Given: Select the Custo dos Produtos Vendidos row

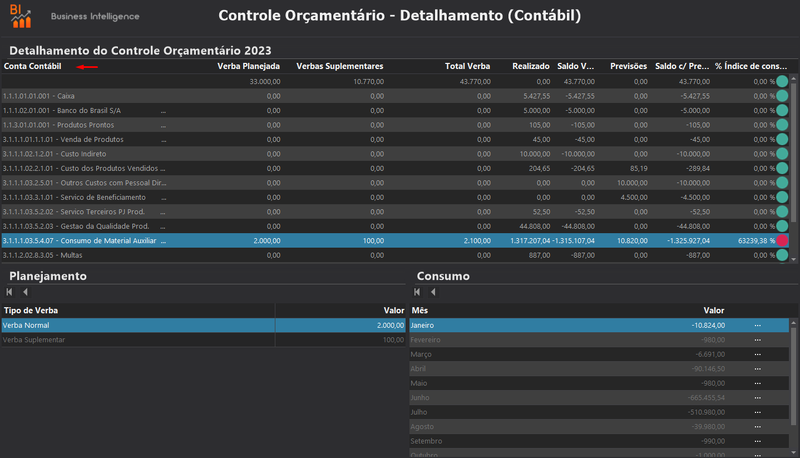Looking at the screenshot, I should point(395,168).
